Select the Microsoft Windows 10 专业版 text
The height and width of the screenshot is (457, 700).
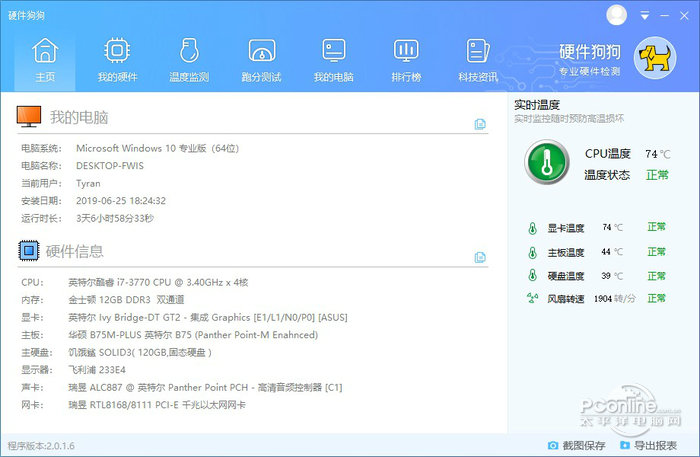(157, 148)
